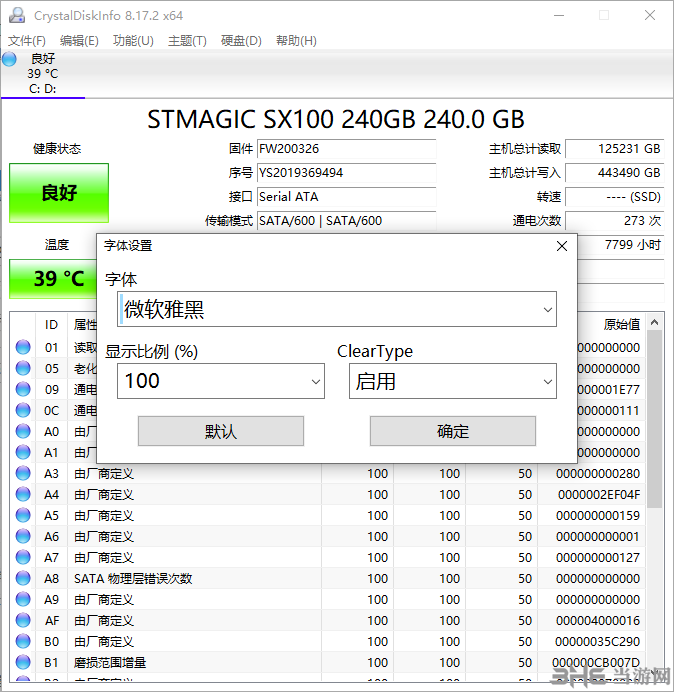Click status orb for attribute A0

point(23,431)
